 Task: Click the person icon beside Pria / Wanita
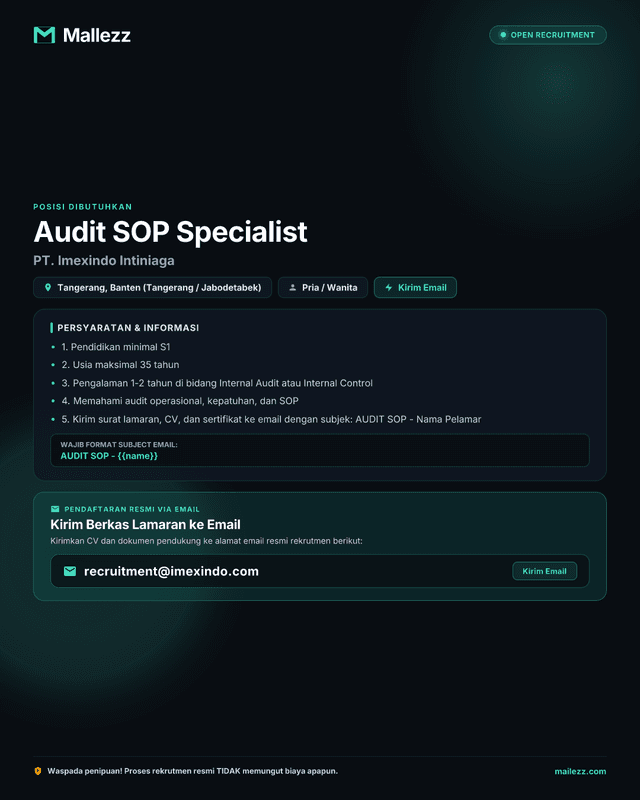[x=292, y=288]
